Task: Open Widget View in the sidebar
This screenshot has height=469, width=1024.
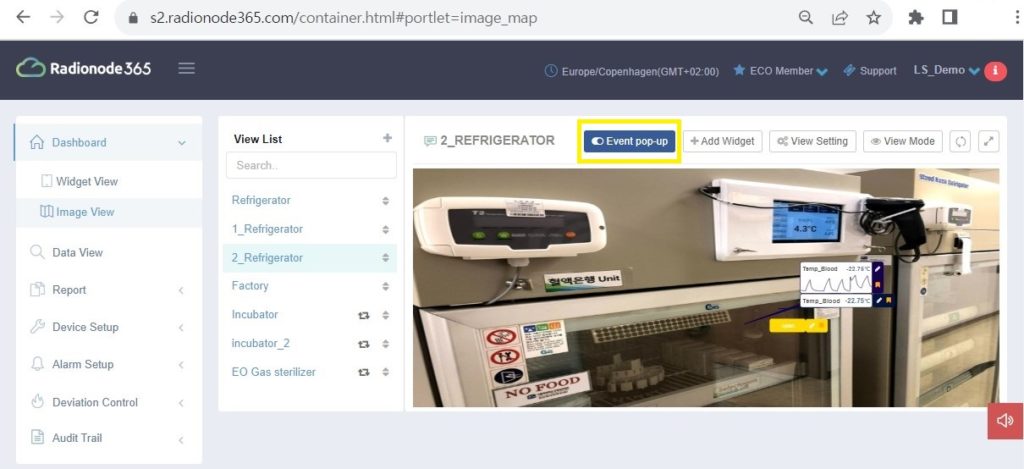Action: click(x=87, y=182)
